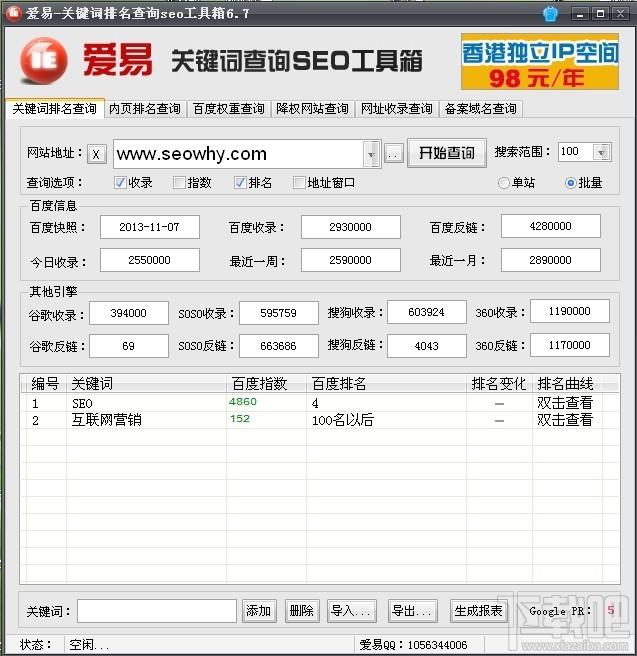Screen dimensions: 637x656
Task: Sort by the 百度指数 column header
Action: click(x=266, y=384)
